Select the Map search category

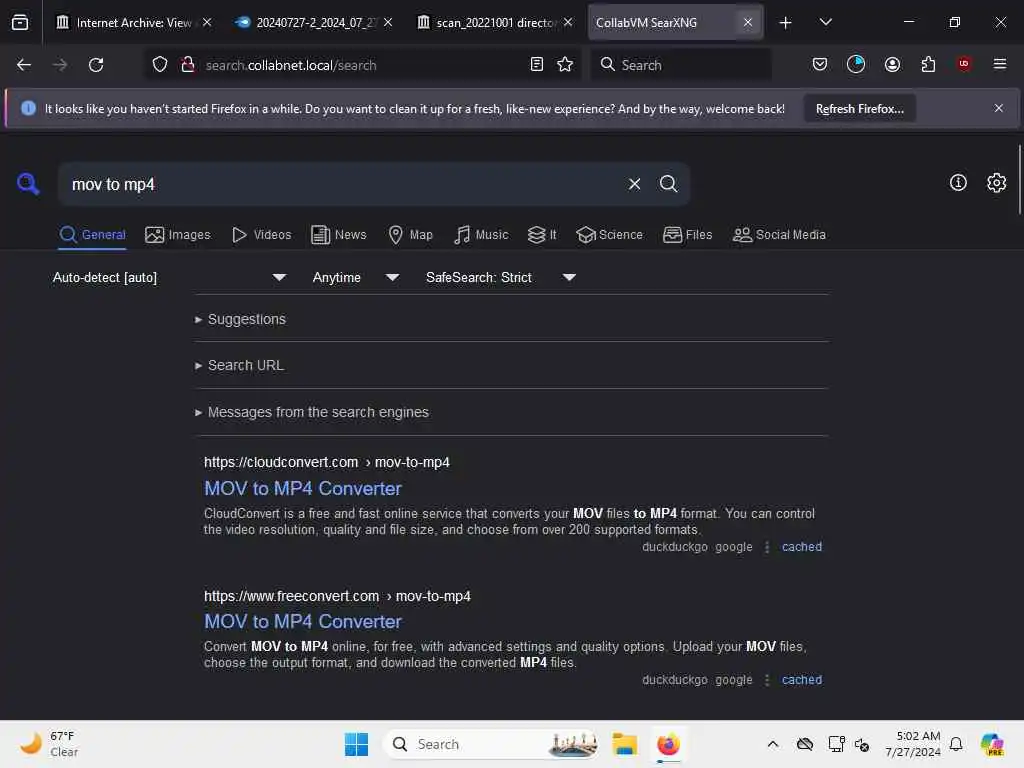pyautogui.click(x=411, y=235)
